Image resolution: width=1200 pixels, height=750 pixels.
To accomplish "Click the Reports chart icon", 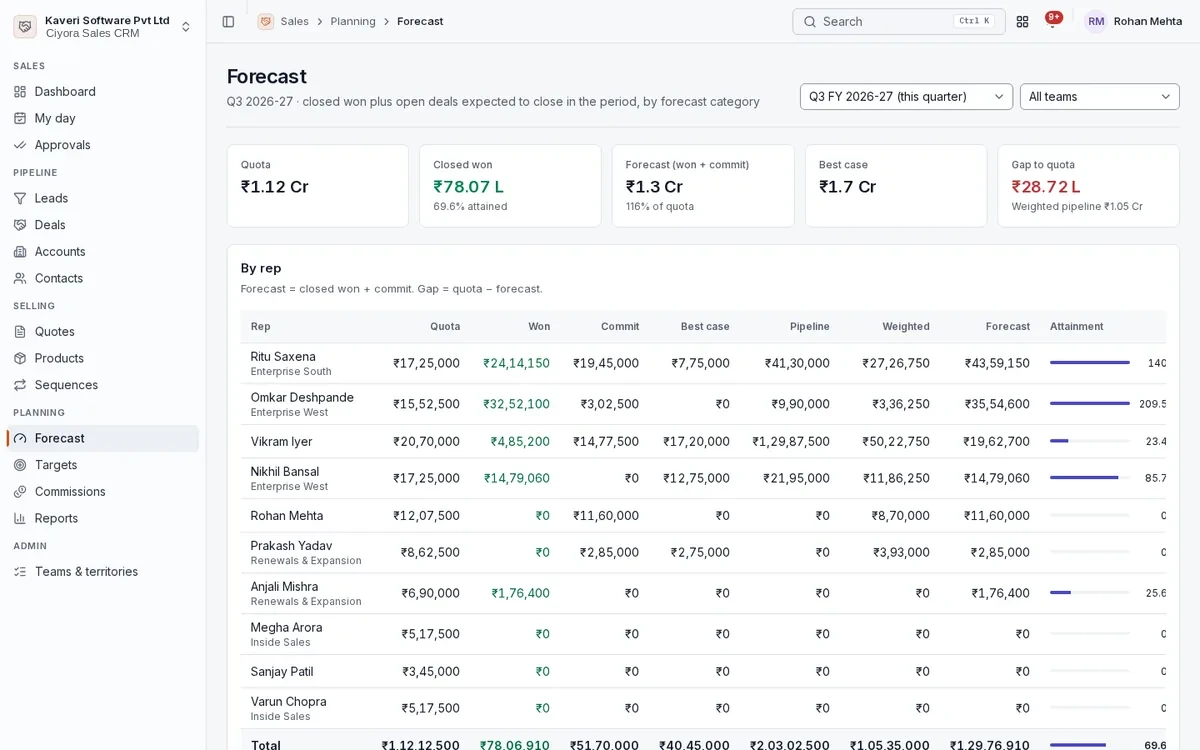I will (20, 518).
